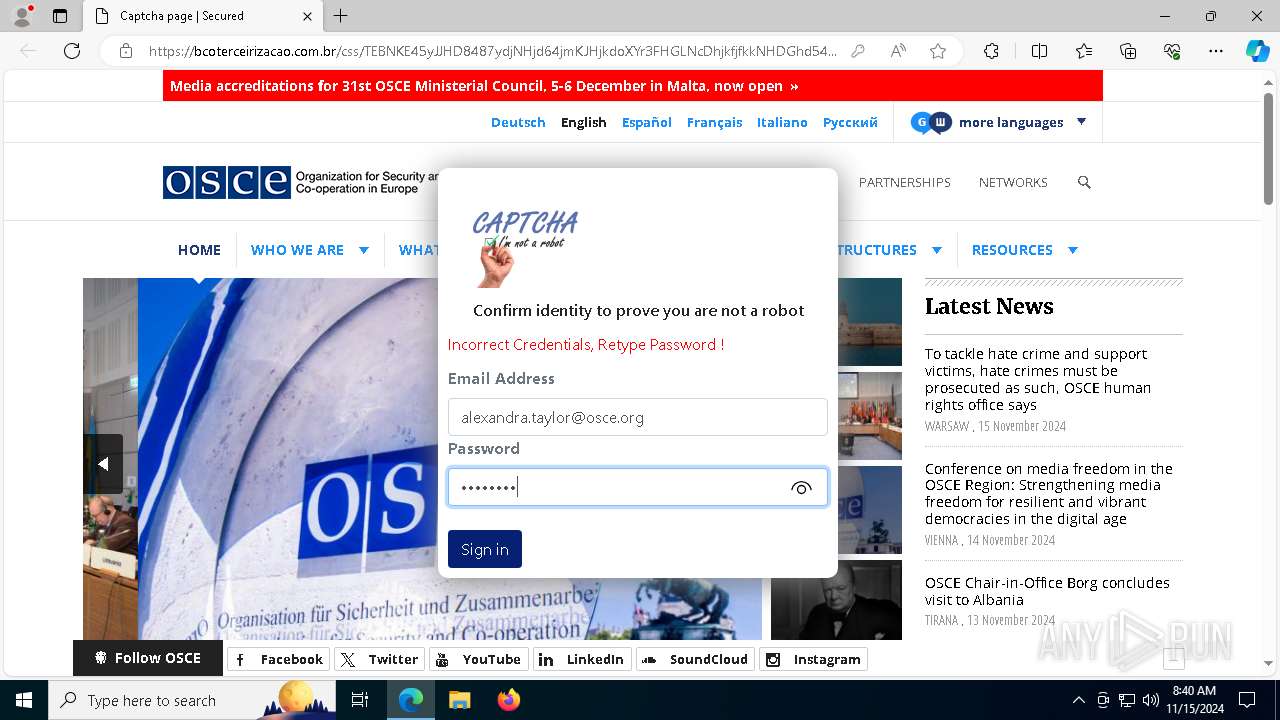The image size is (1280, 720).
Task: Open OSCE Twitter page
Action: pos(380,659)
